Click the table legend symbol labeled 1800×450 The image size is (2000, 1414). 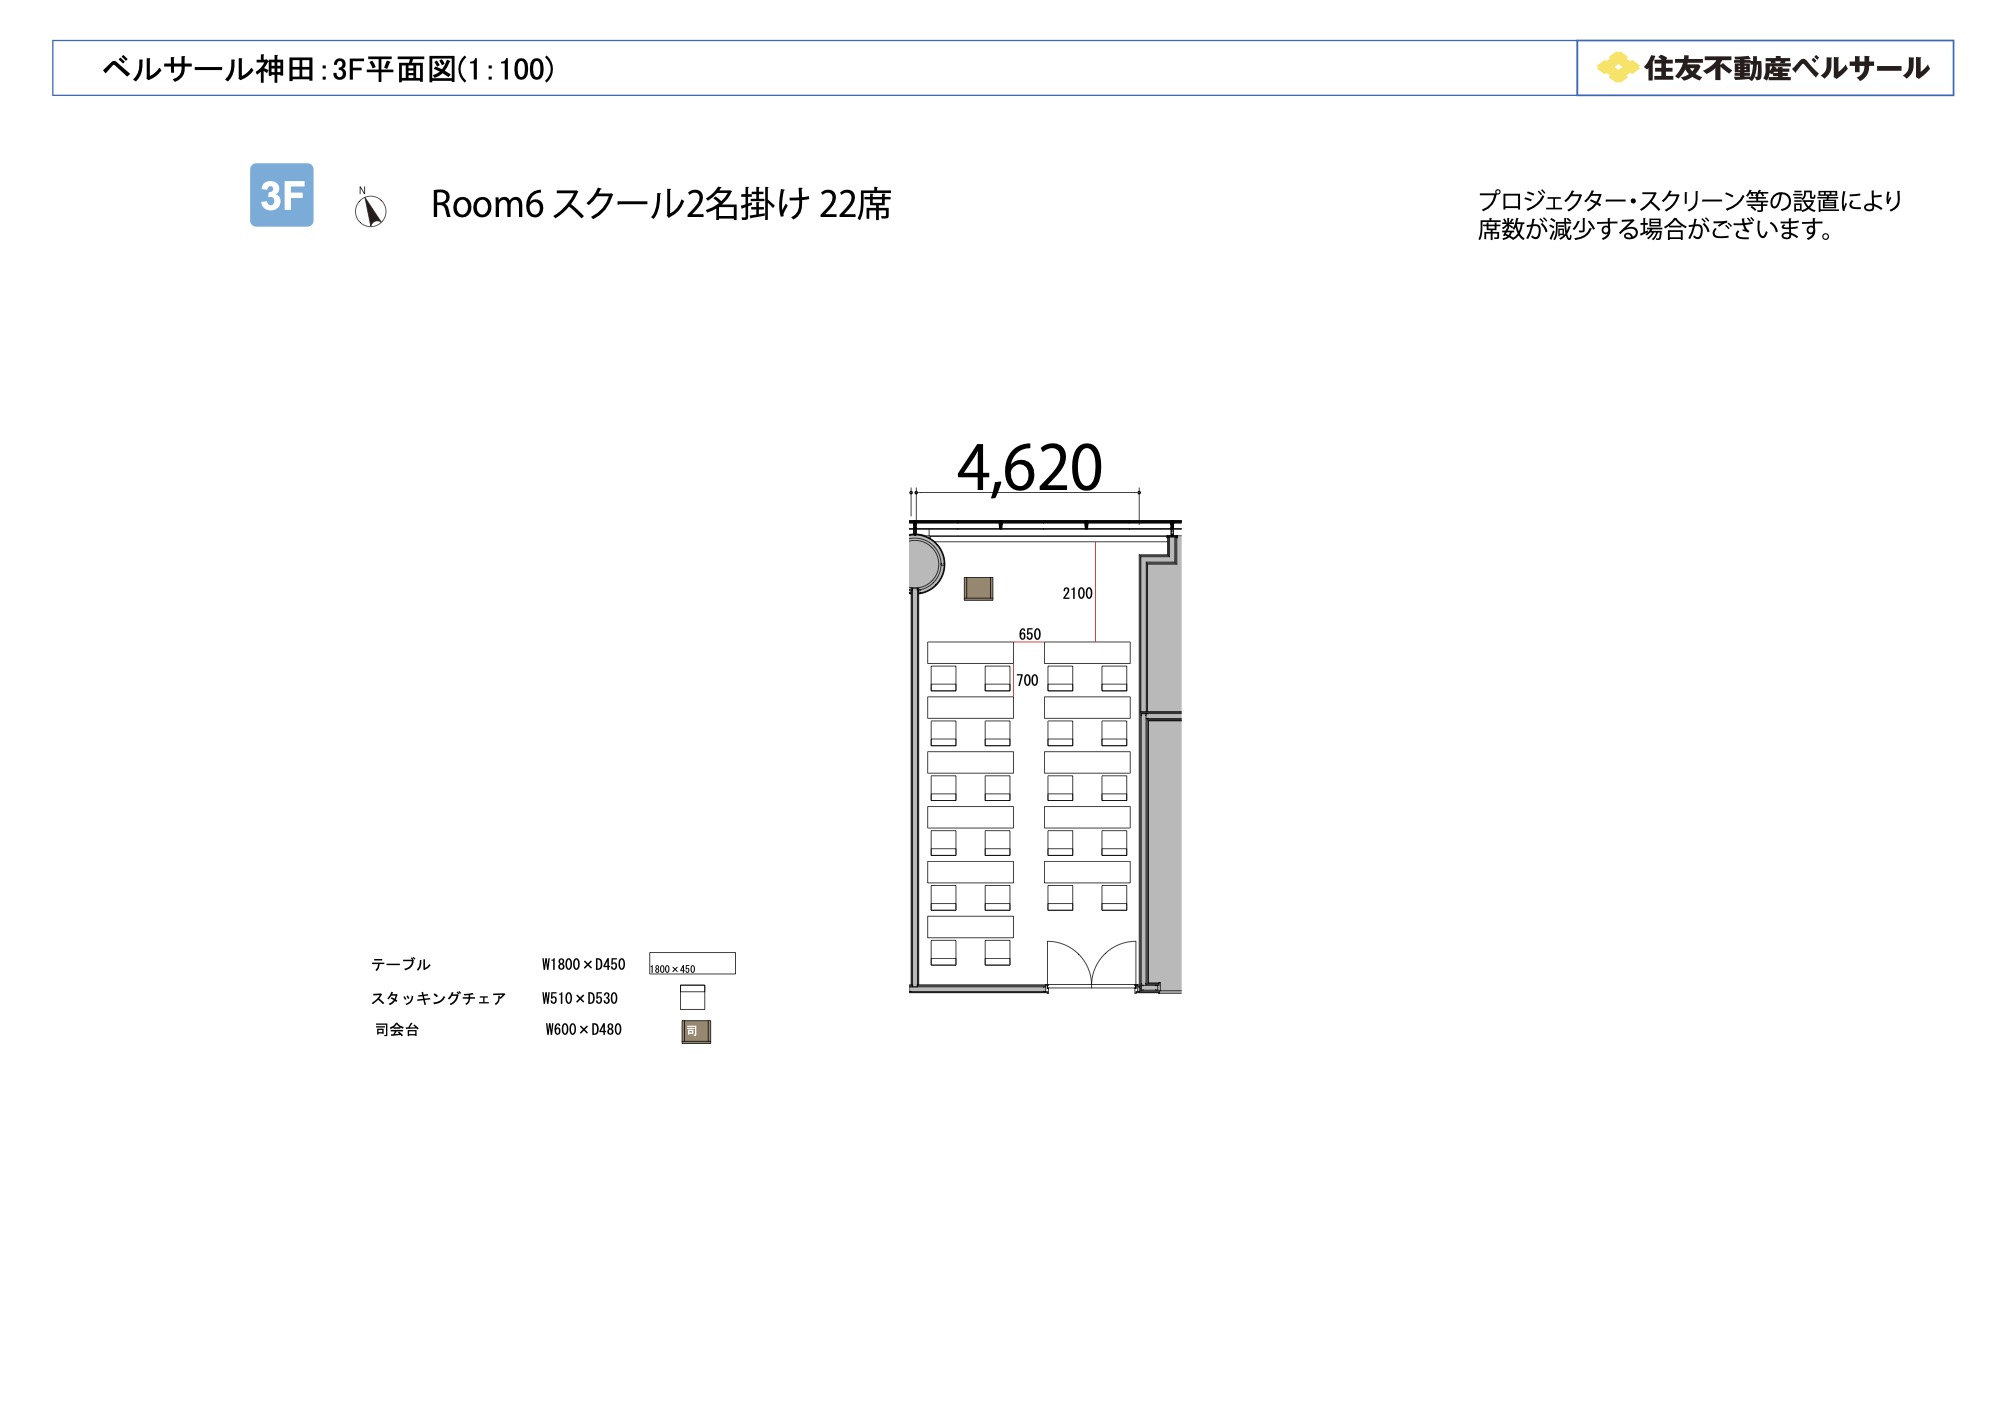tap(692, 963)
